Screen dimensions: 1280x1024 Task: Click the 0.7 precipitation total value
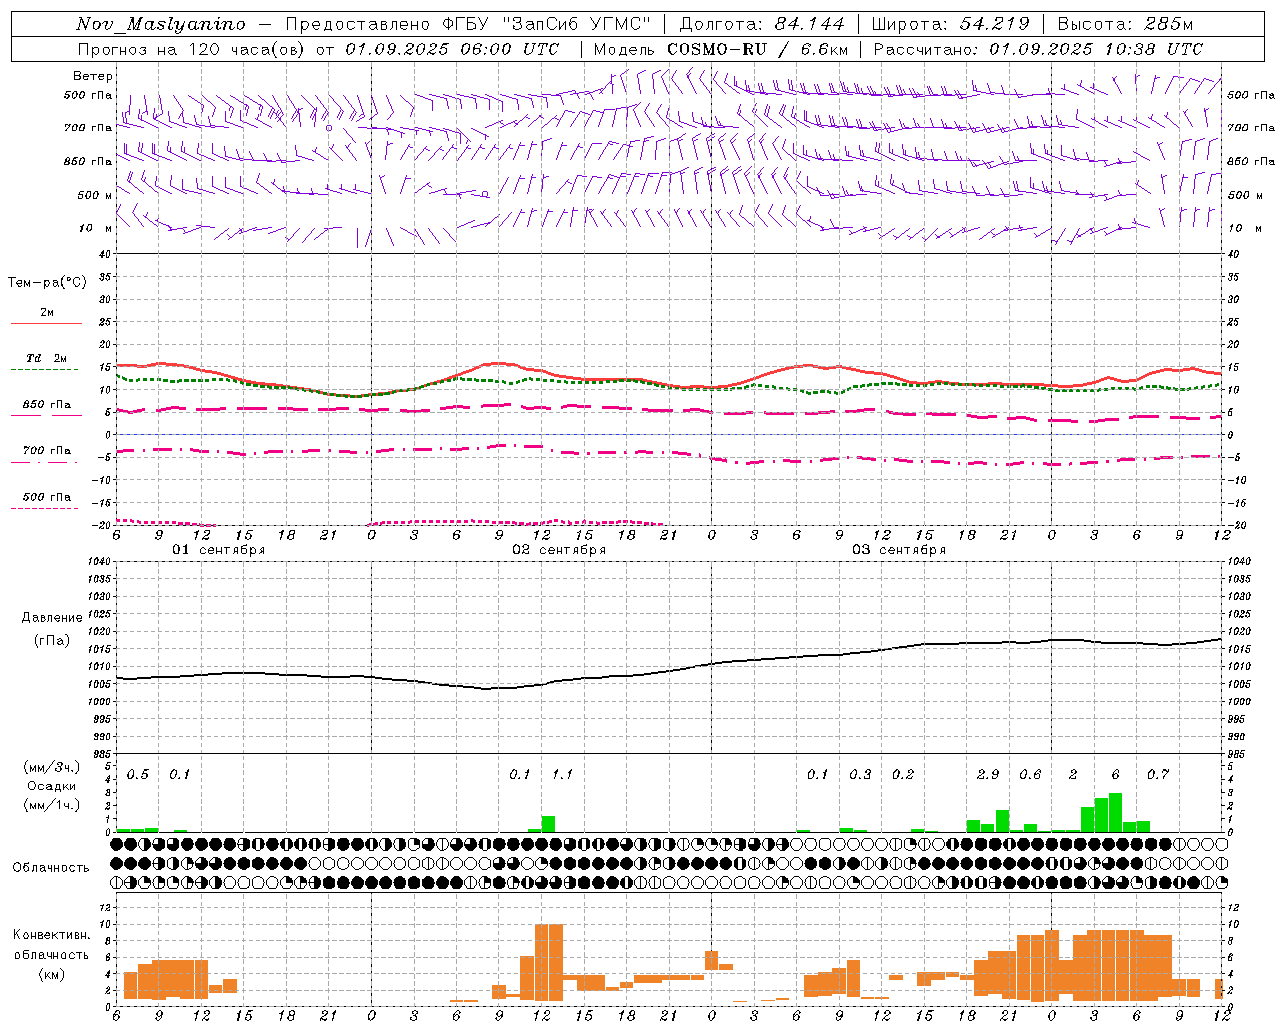(x=1158, y=775)
